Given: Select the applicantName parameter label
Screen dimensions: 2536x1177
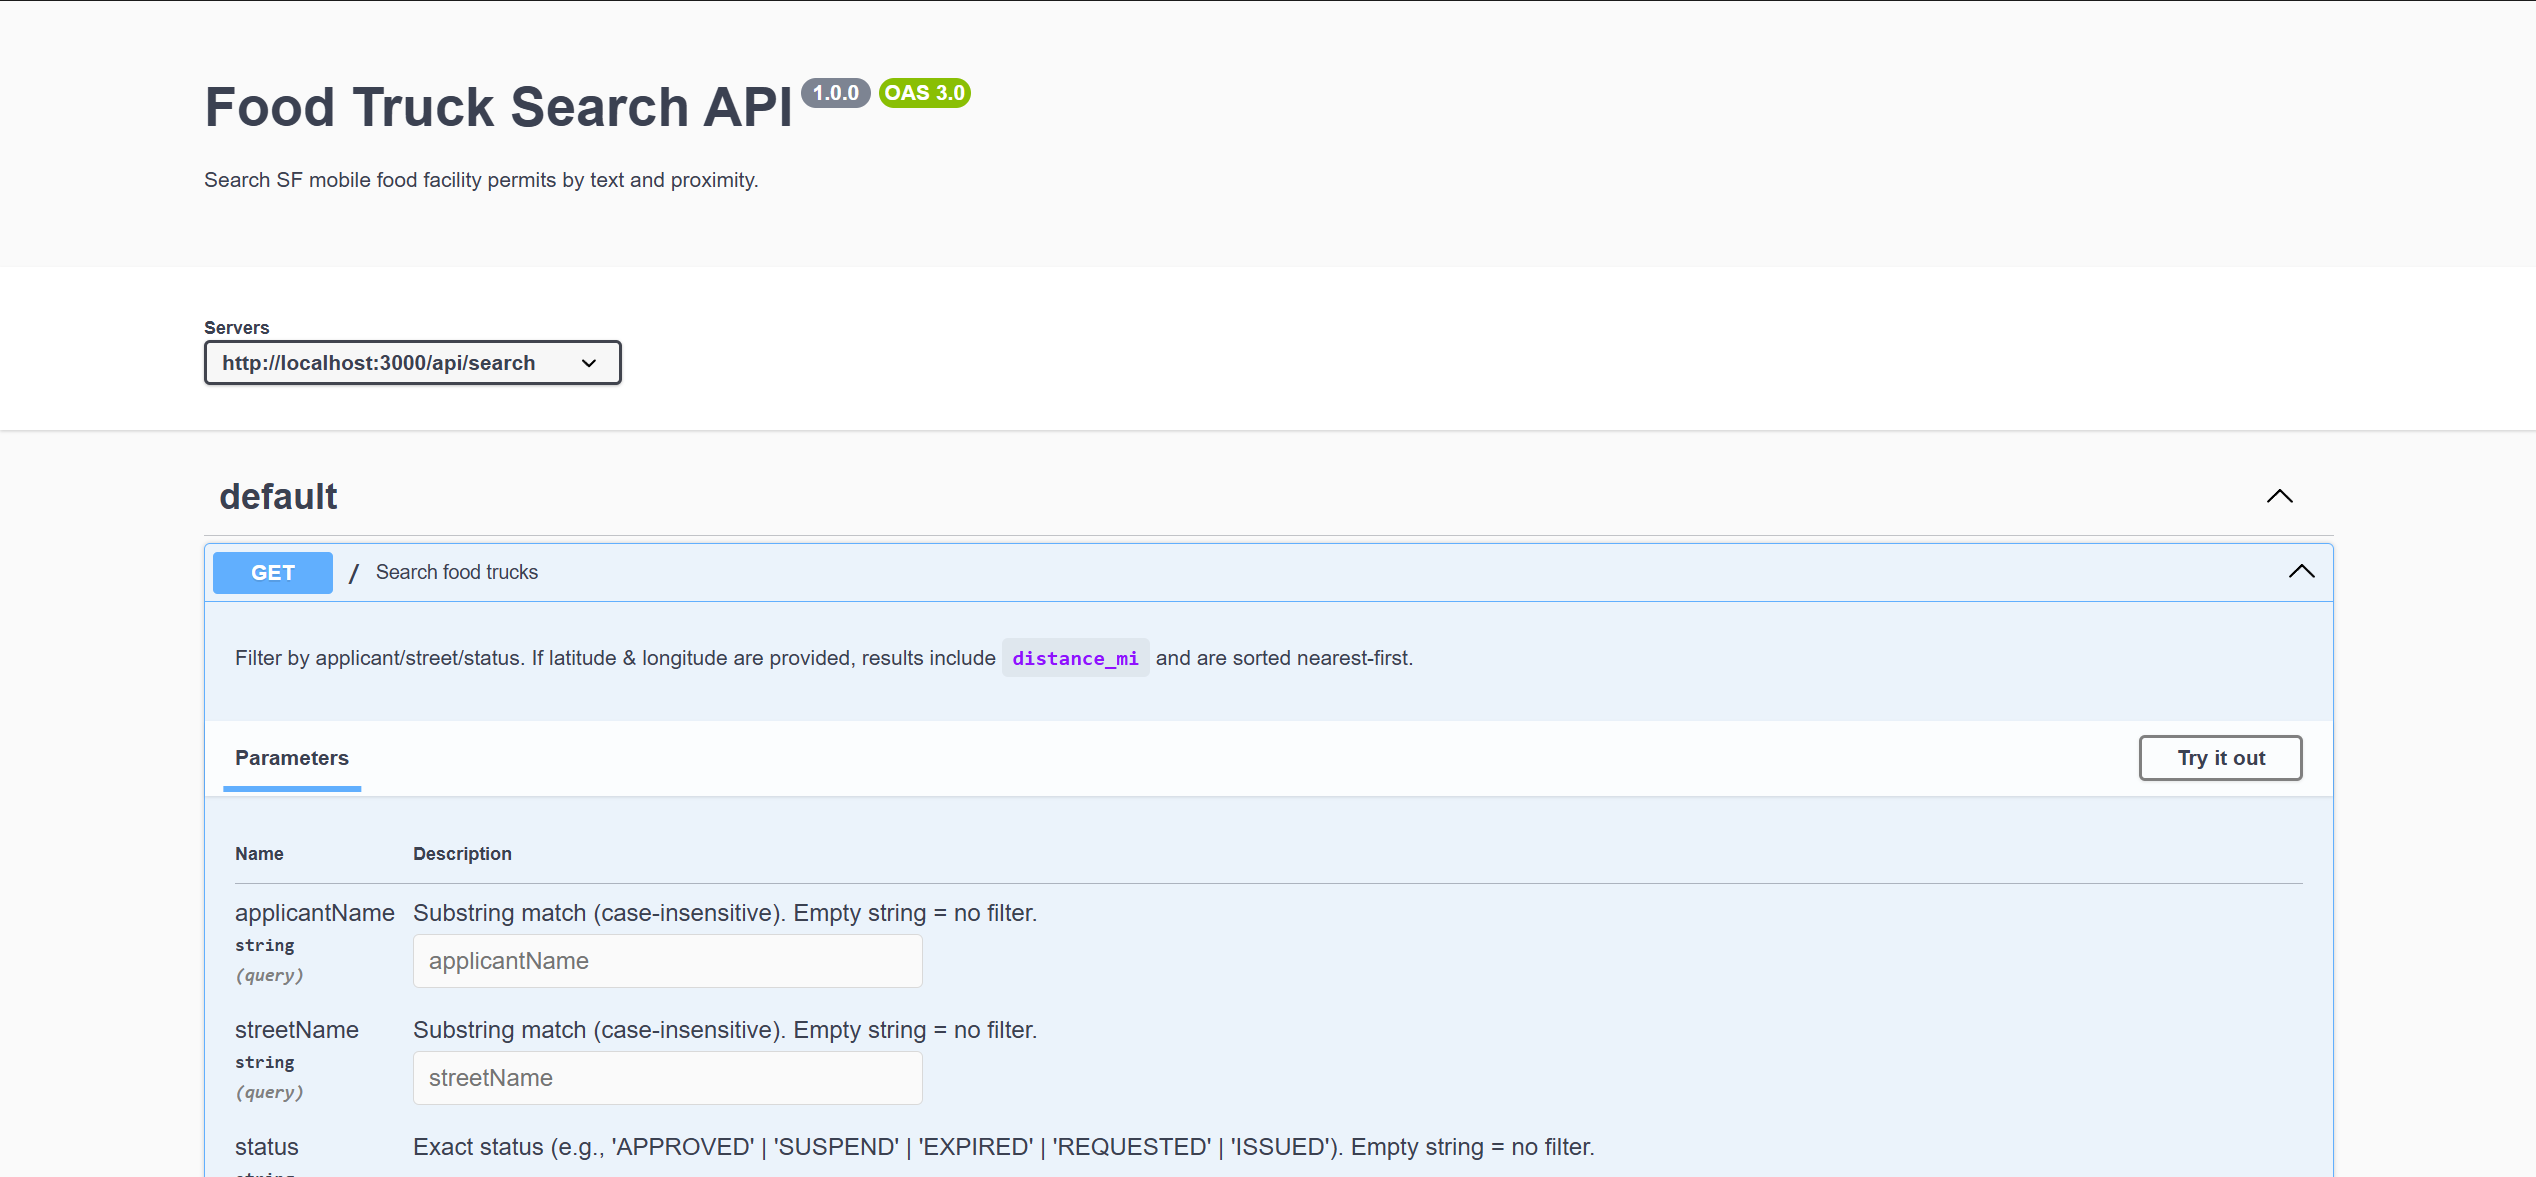Looking at the screenshot, I should click(314, 913).
